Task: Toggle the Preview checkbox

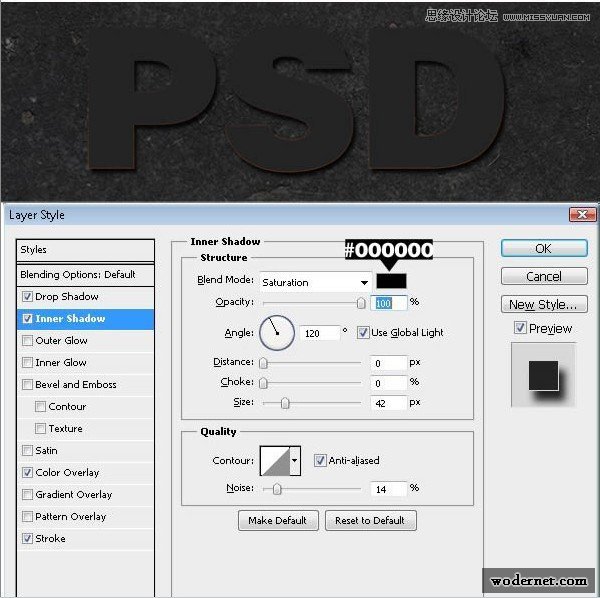Action: click(520, 328)
